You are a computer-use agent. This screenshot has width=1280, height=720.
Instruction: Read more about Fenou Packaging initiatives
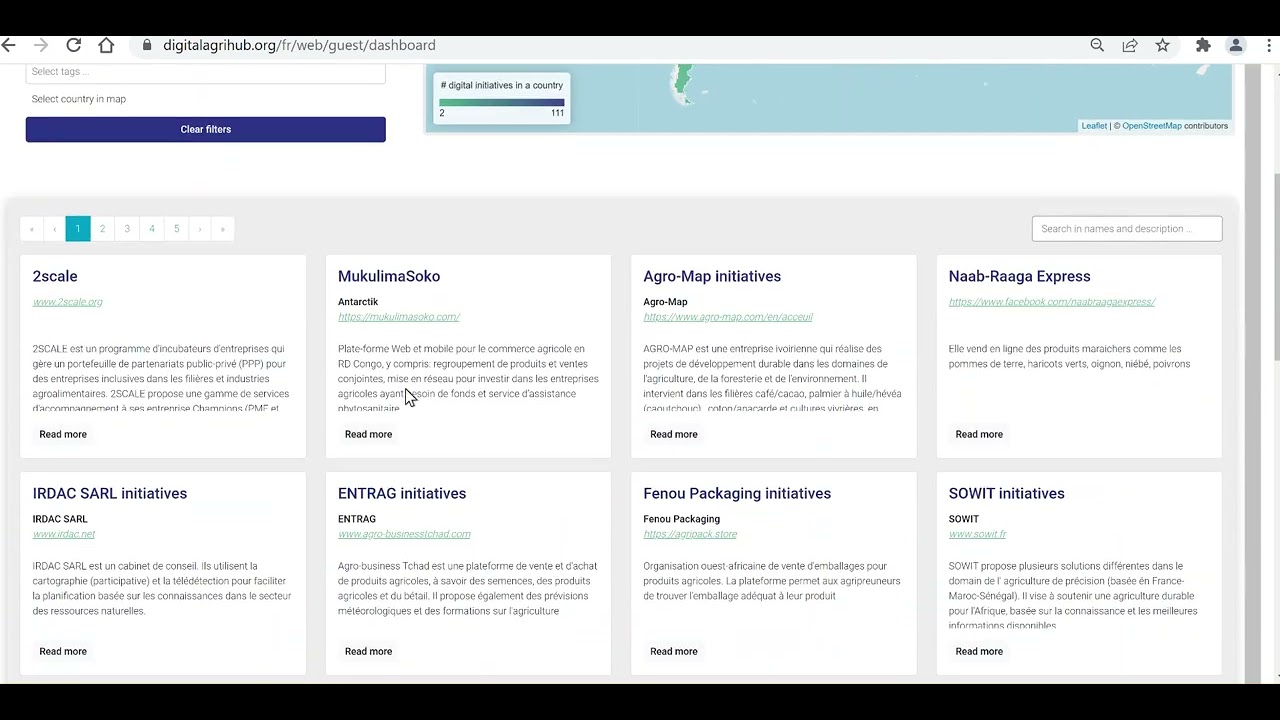[674, 651]
